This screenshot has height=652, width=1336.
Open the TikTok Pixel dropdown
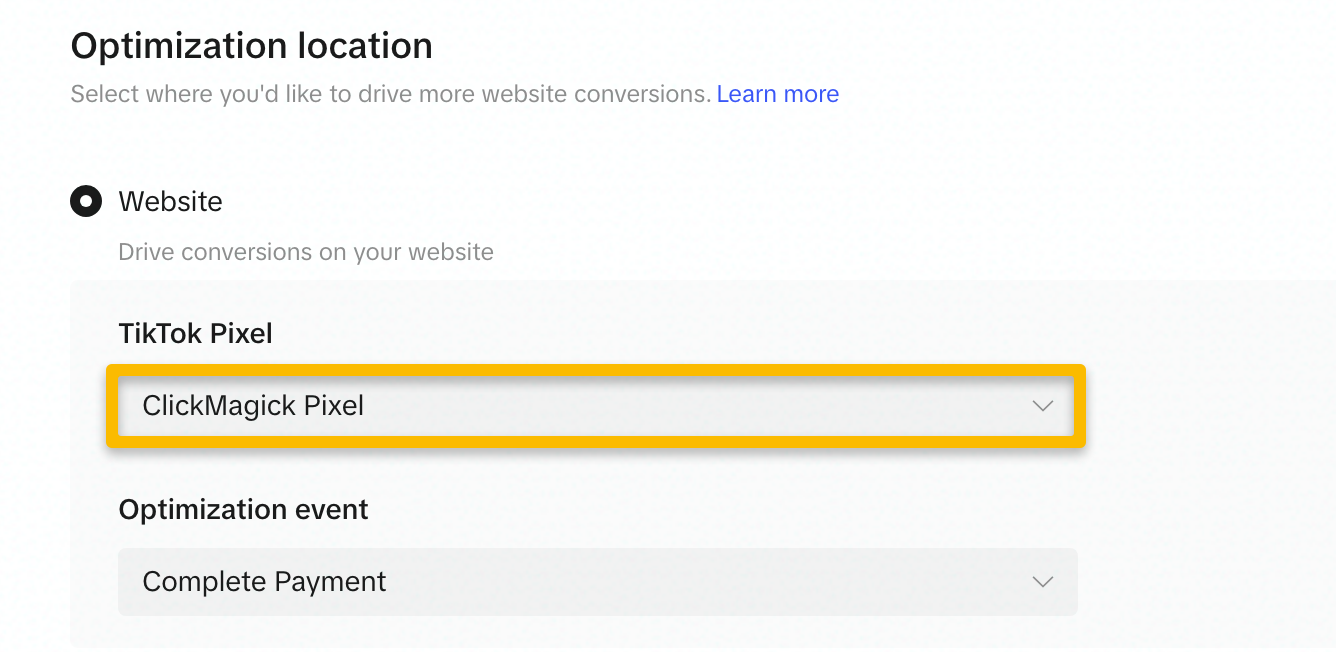(596, 406)
